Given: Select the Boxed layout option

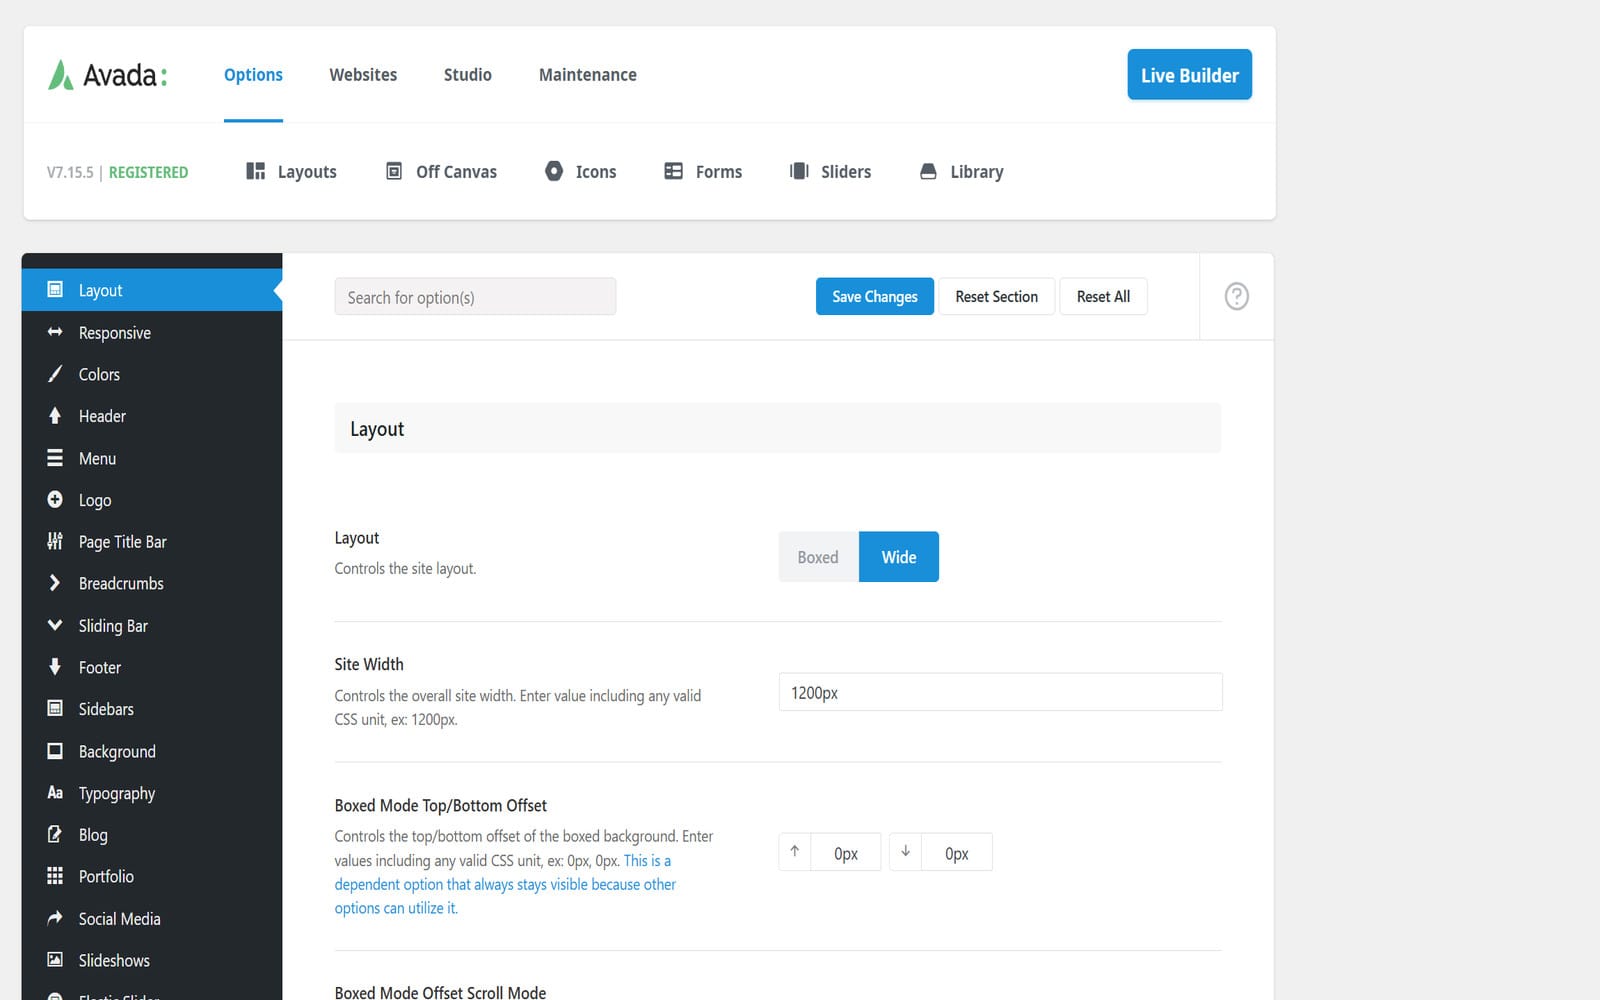Looking at the screenshot, I should [818, 557].
